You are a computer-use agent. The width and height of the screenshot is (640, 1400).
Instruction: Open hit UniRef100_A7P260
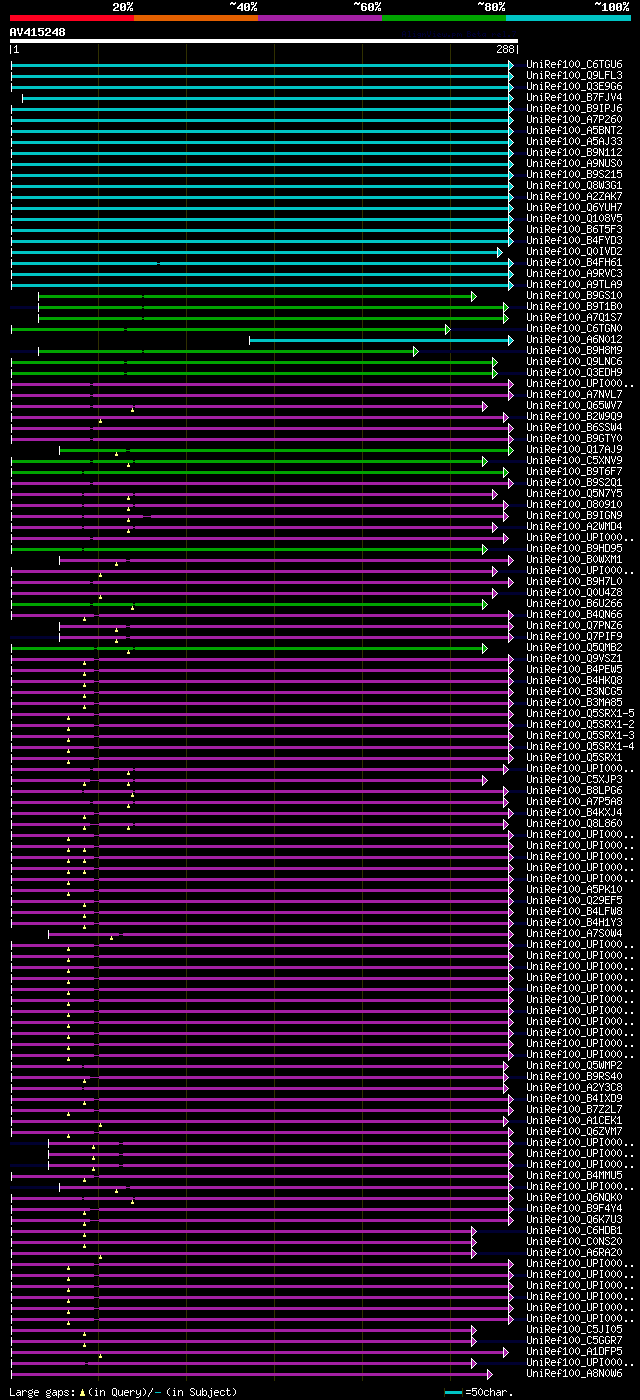pyautogui.click(x=574, y=119)
